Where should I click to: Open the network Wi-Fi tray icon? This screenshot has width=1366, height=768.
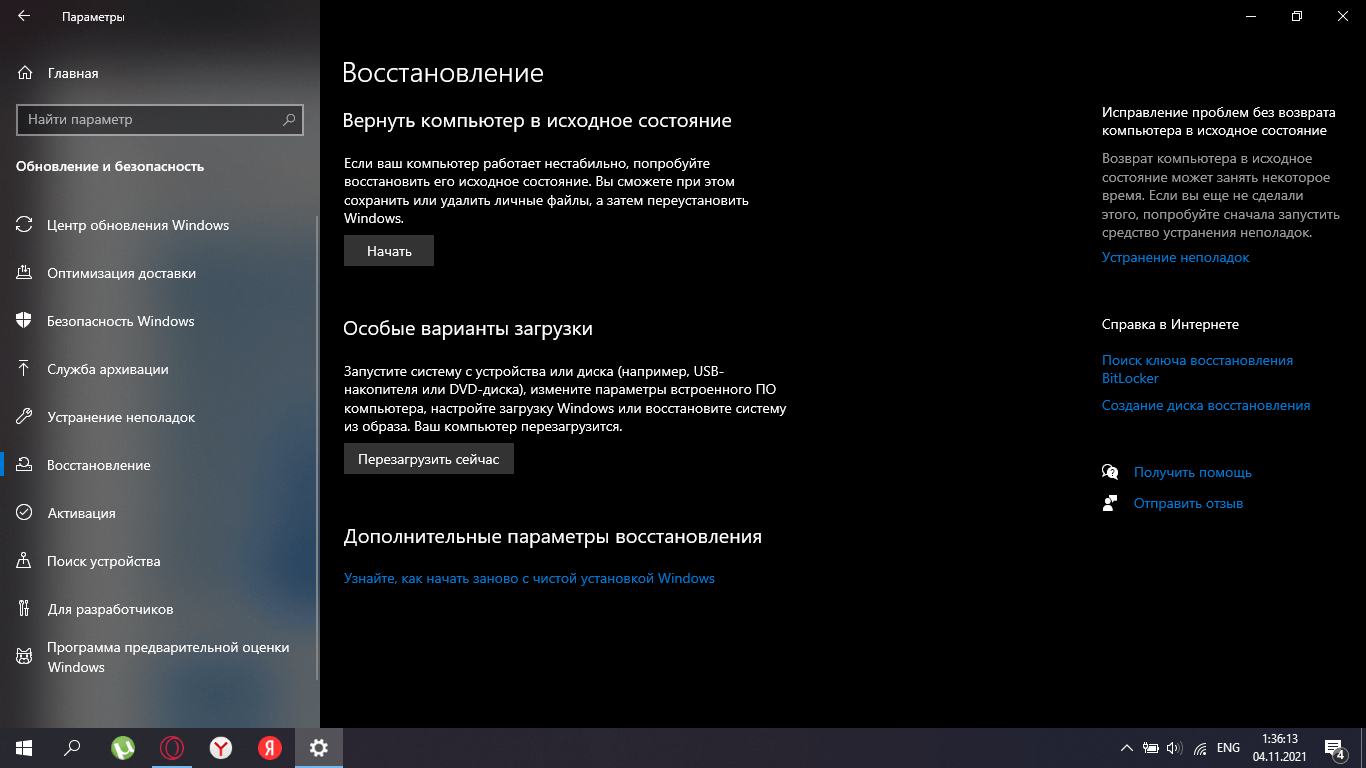coord(1199,748)
